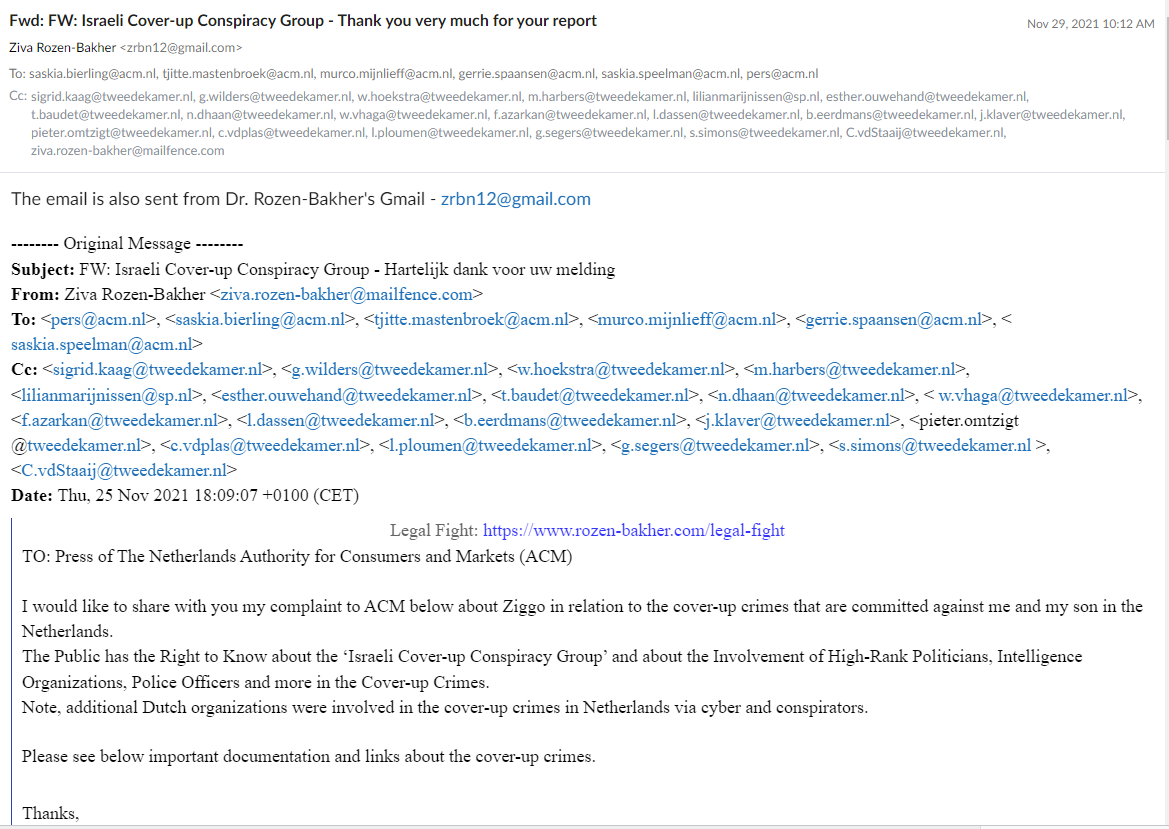
Task: Click s.simons@tweedekamer.nl Cc link
Action: coord(935,446)
